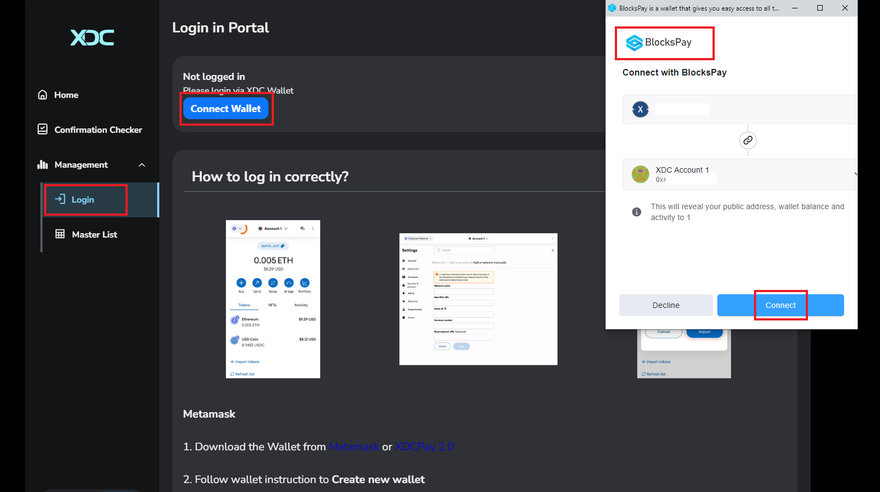Click the XDC Account 1 avatar
The height and width of the screenshot is (492, 880).
pos(641,174)
